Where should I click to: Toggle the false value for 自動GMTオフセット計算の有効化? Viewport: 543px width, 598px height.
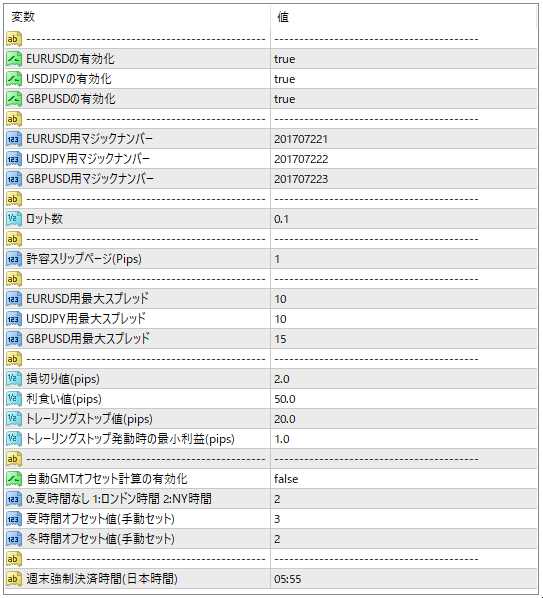pyautogui.click(x=286, y=479)
